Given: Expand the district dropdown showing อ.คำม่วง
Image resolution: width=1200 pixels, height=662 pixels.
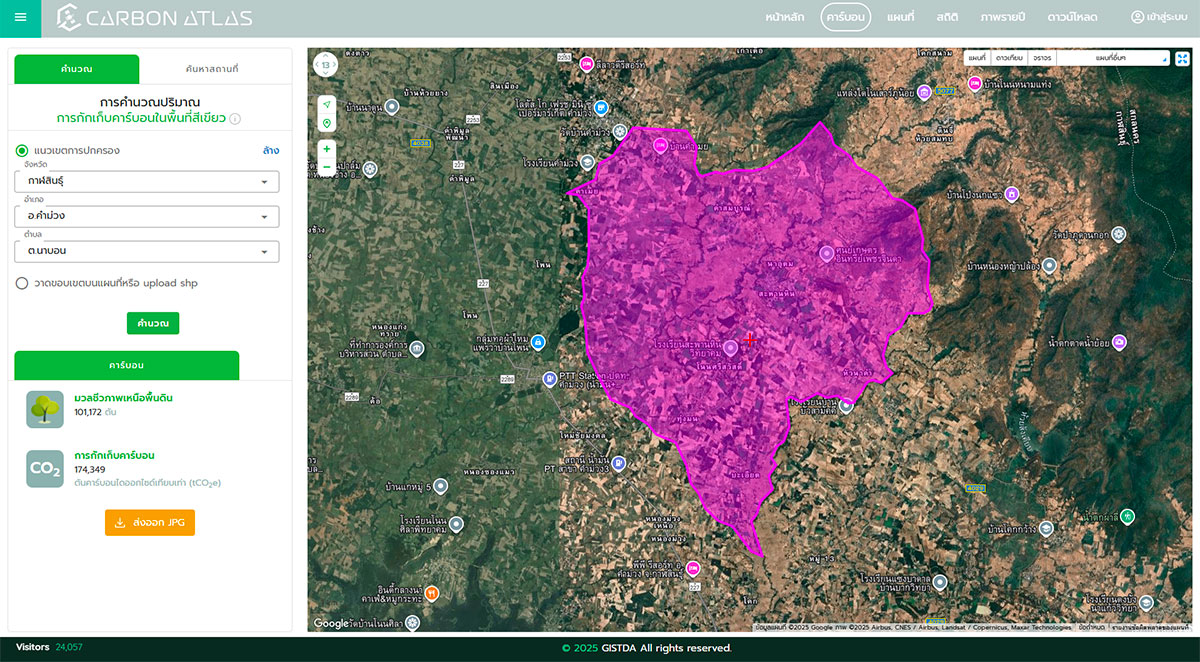Looking at the screenshot, I should pos(147,216).
